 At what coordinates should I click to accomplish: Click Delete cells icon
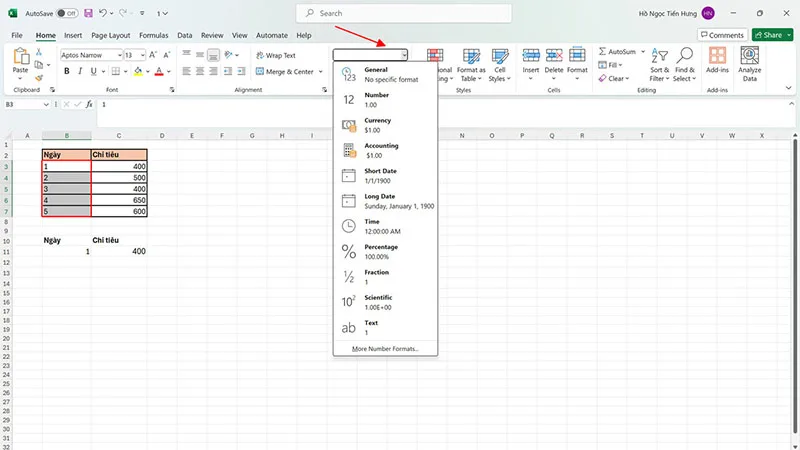(x=554, y=55)
